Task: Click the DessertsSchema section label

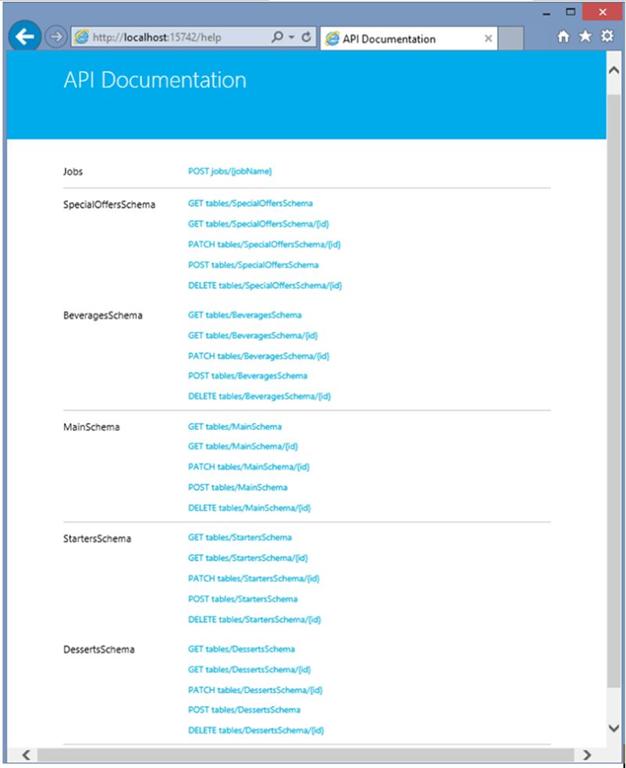Action: 99,649
